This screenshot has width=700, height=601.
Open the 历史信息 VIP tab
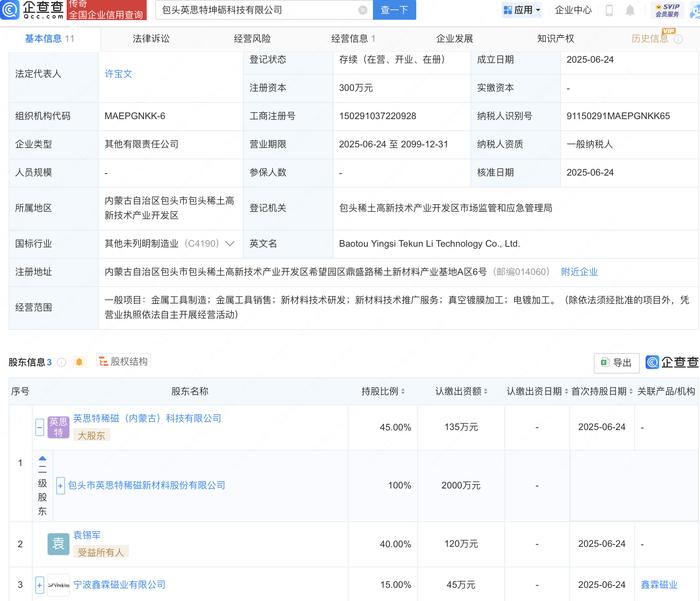tap(656, 39)
